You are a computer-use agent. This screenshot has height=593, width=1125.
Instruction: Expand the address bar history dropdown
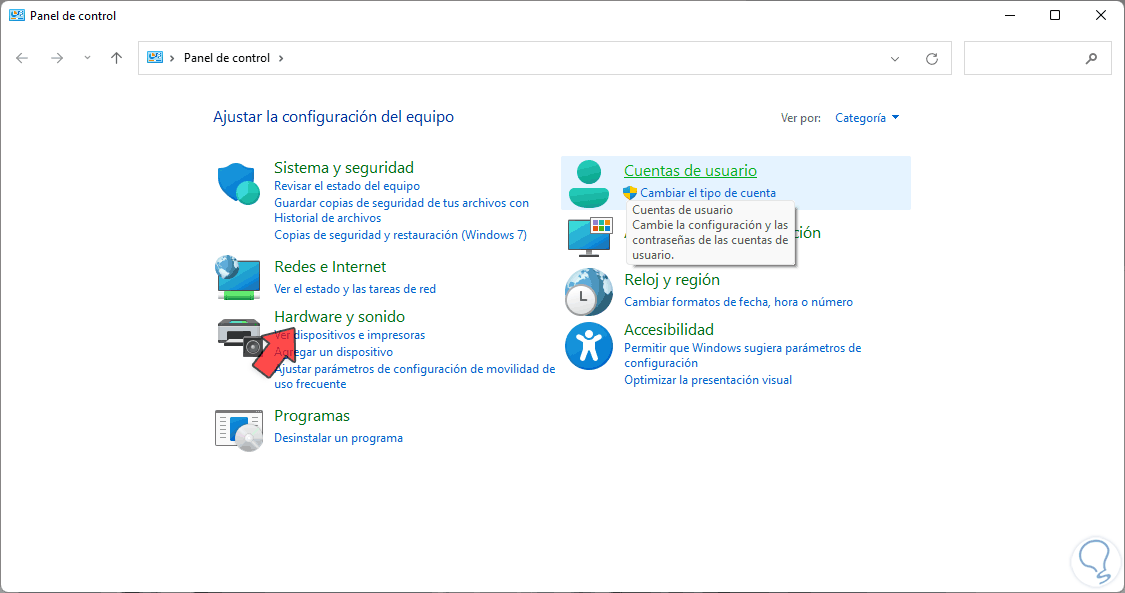click(x=895, y=59)
